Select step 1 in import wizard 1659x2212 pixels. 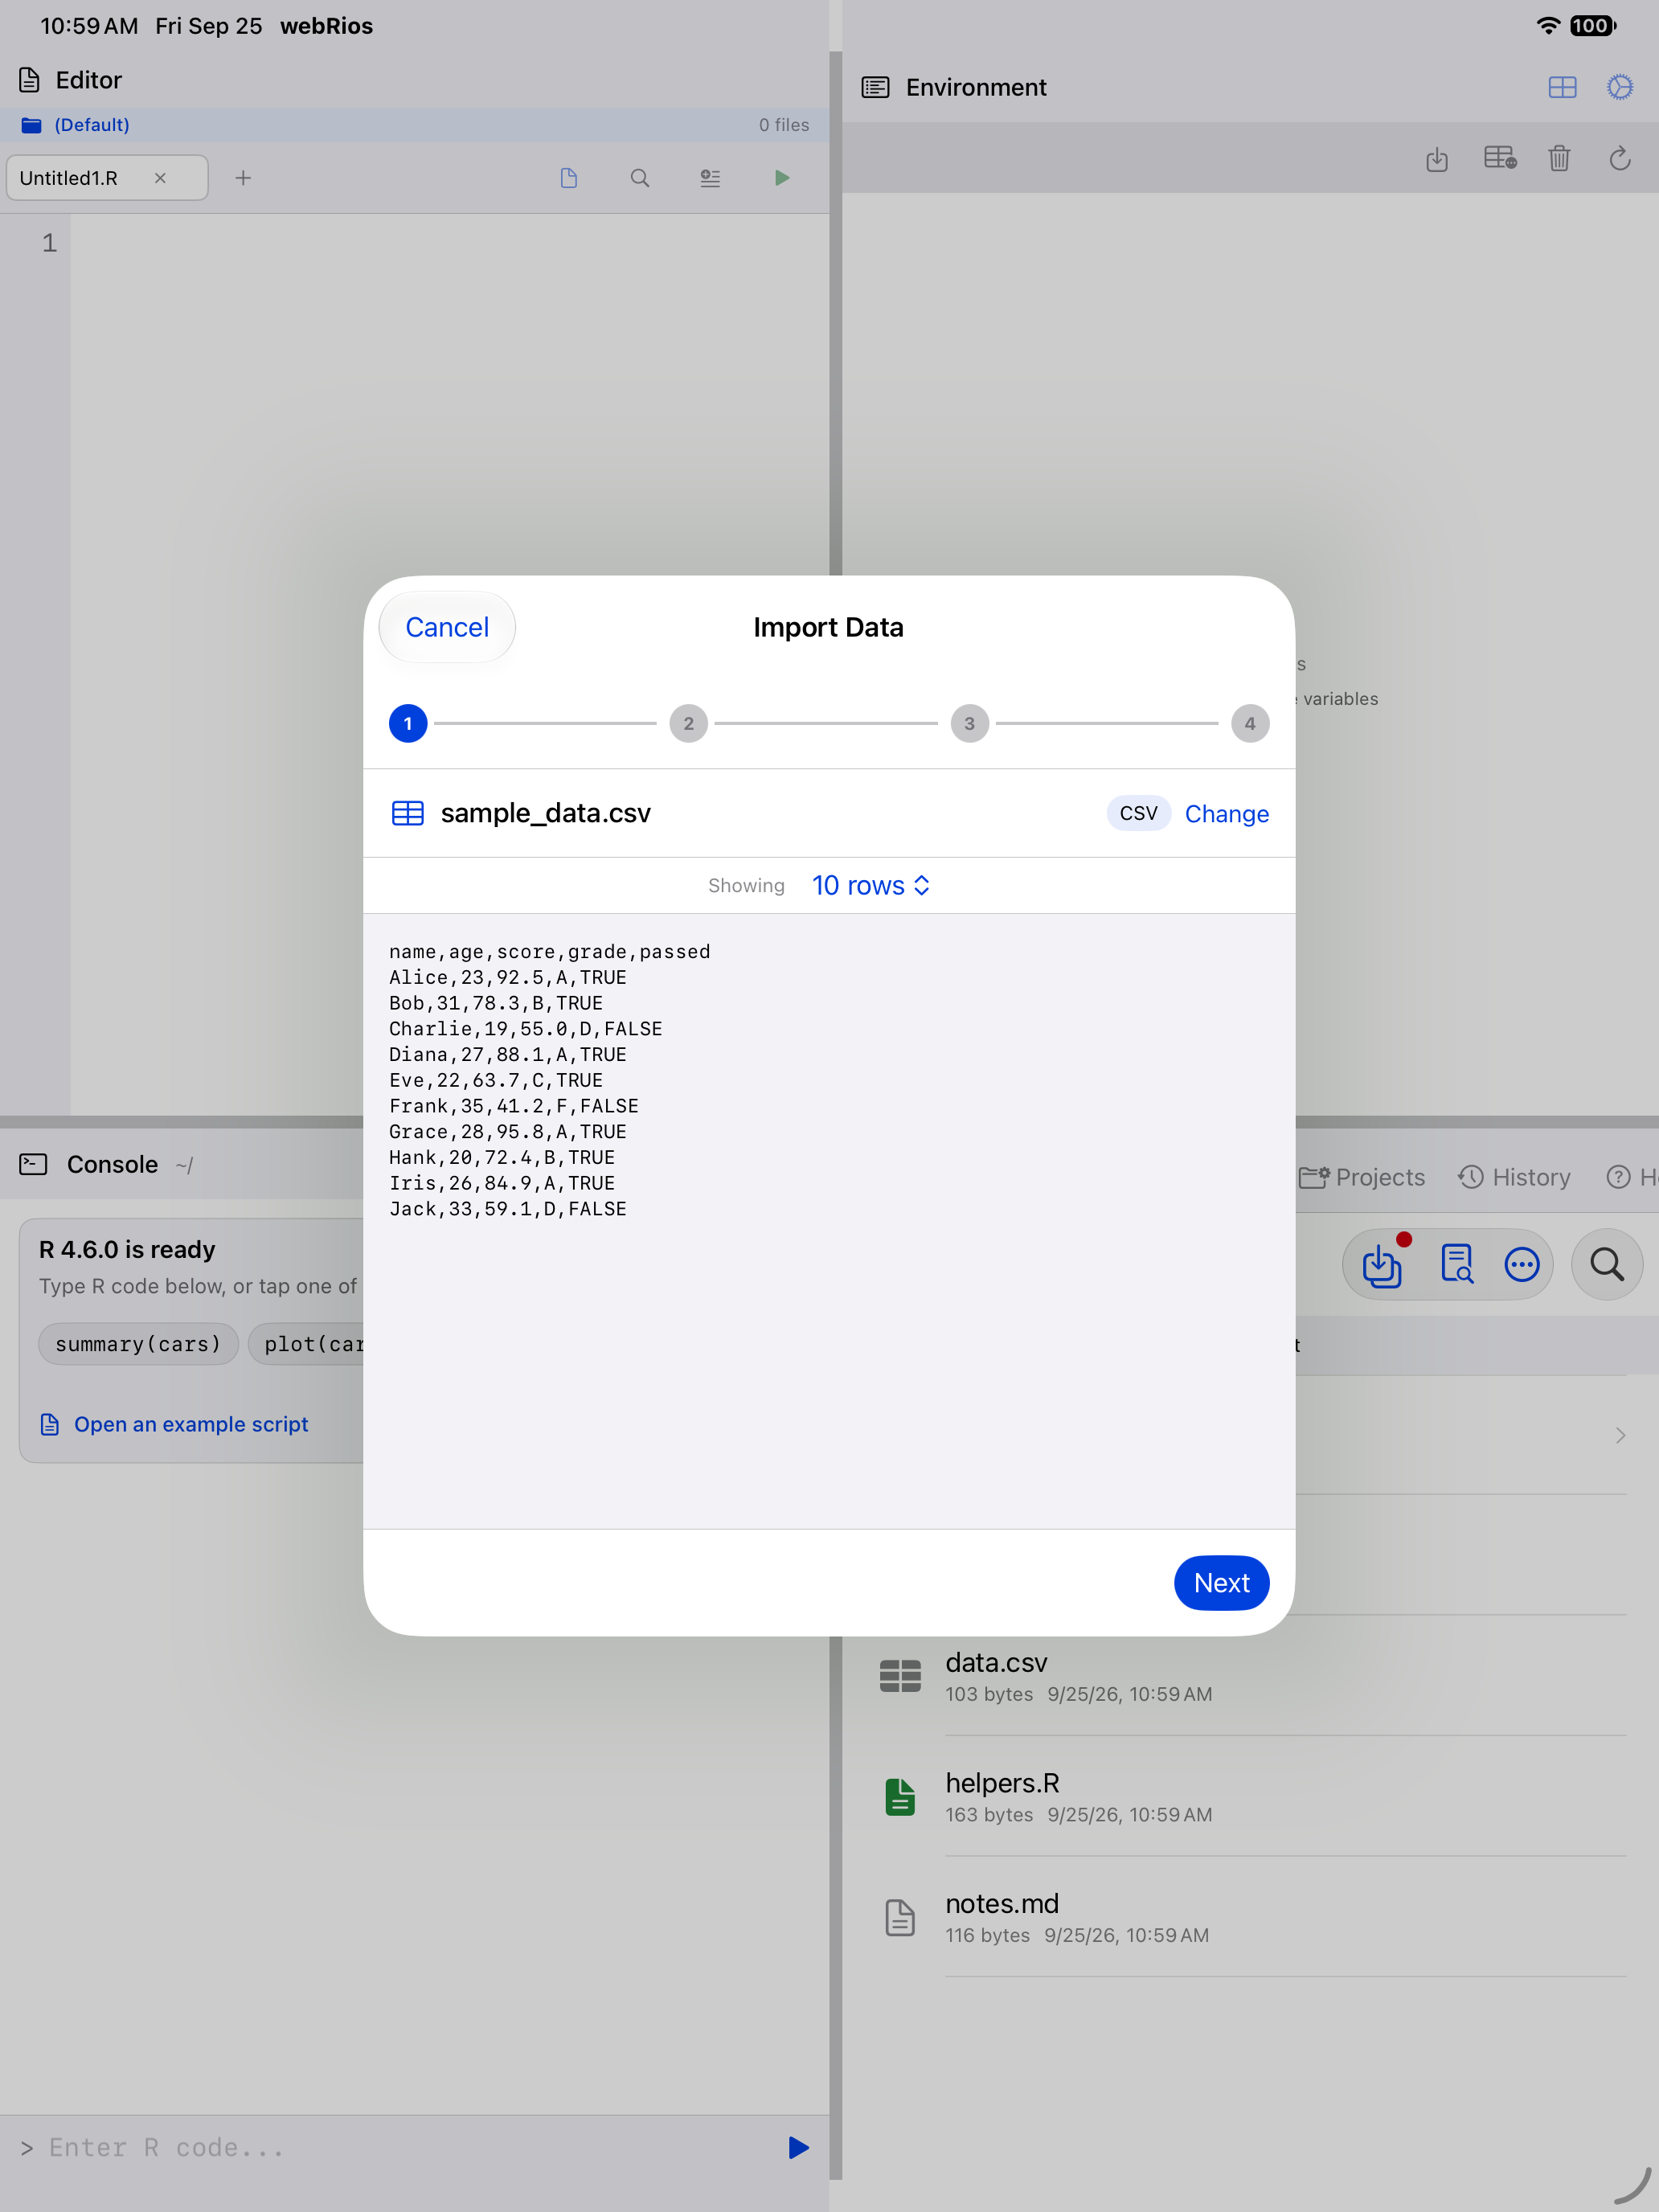[x=408, y=723]
